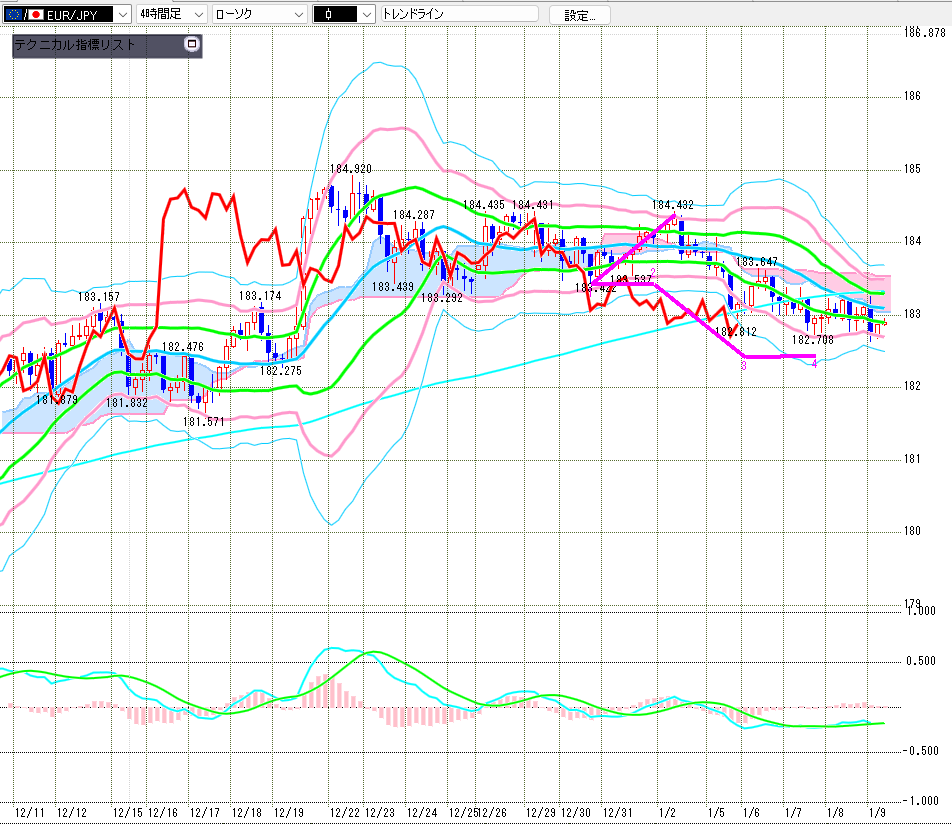Click the Japan flag icon
Screen dimensions: 952x824
tap(37, 14)
